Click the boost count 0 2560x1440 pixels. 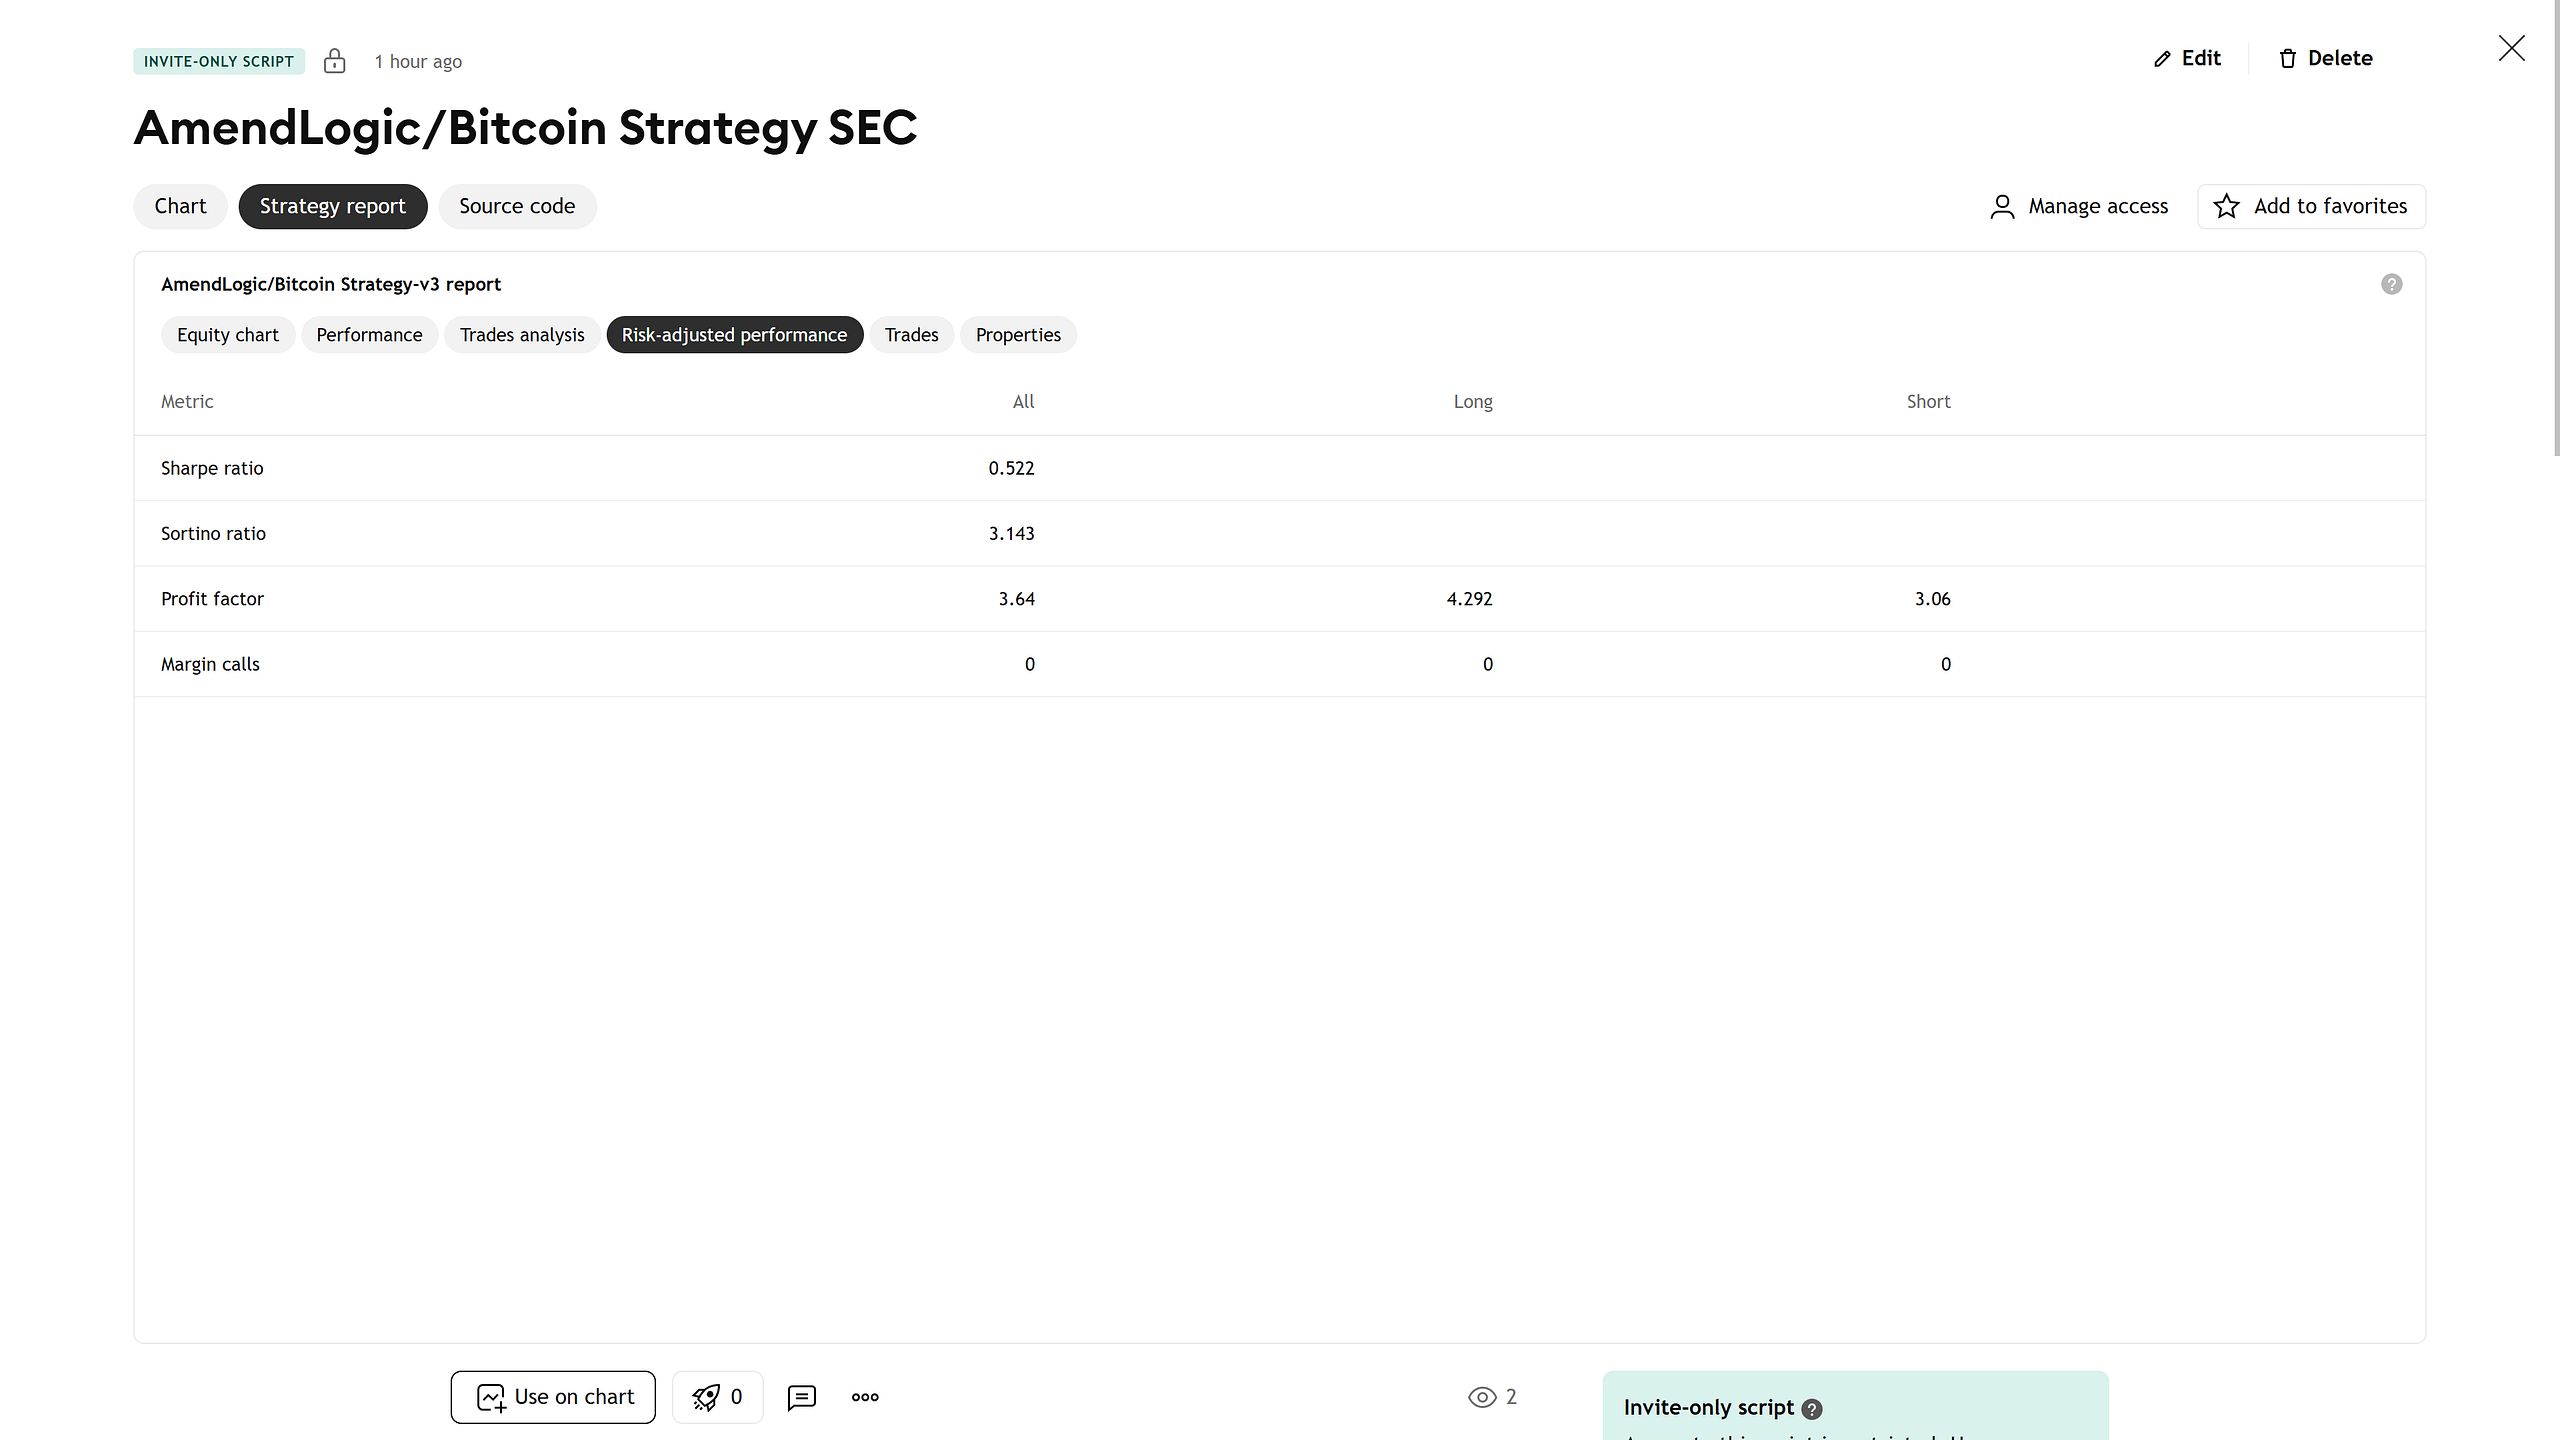[736, 1397]
